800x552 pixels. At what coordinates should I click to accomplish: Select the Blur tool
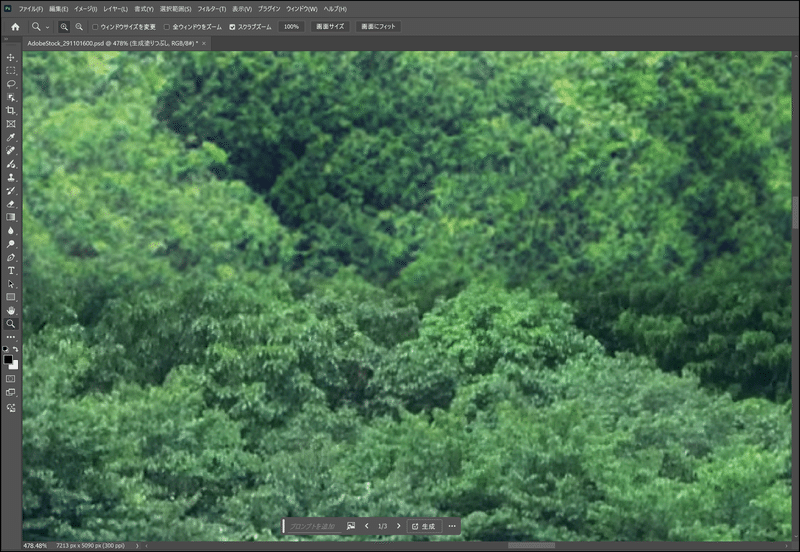[x=11, y=230]
